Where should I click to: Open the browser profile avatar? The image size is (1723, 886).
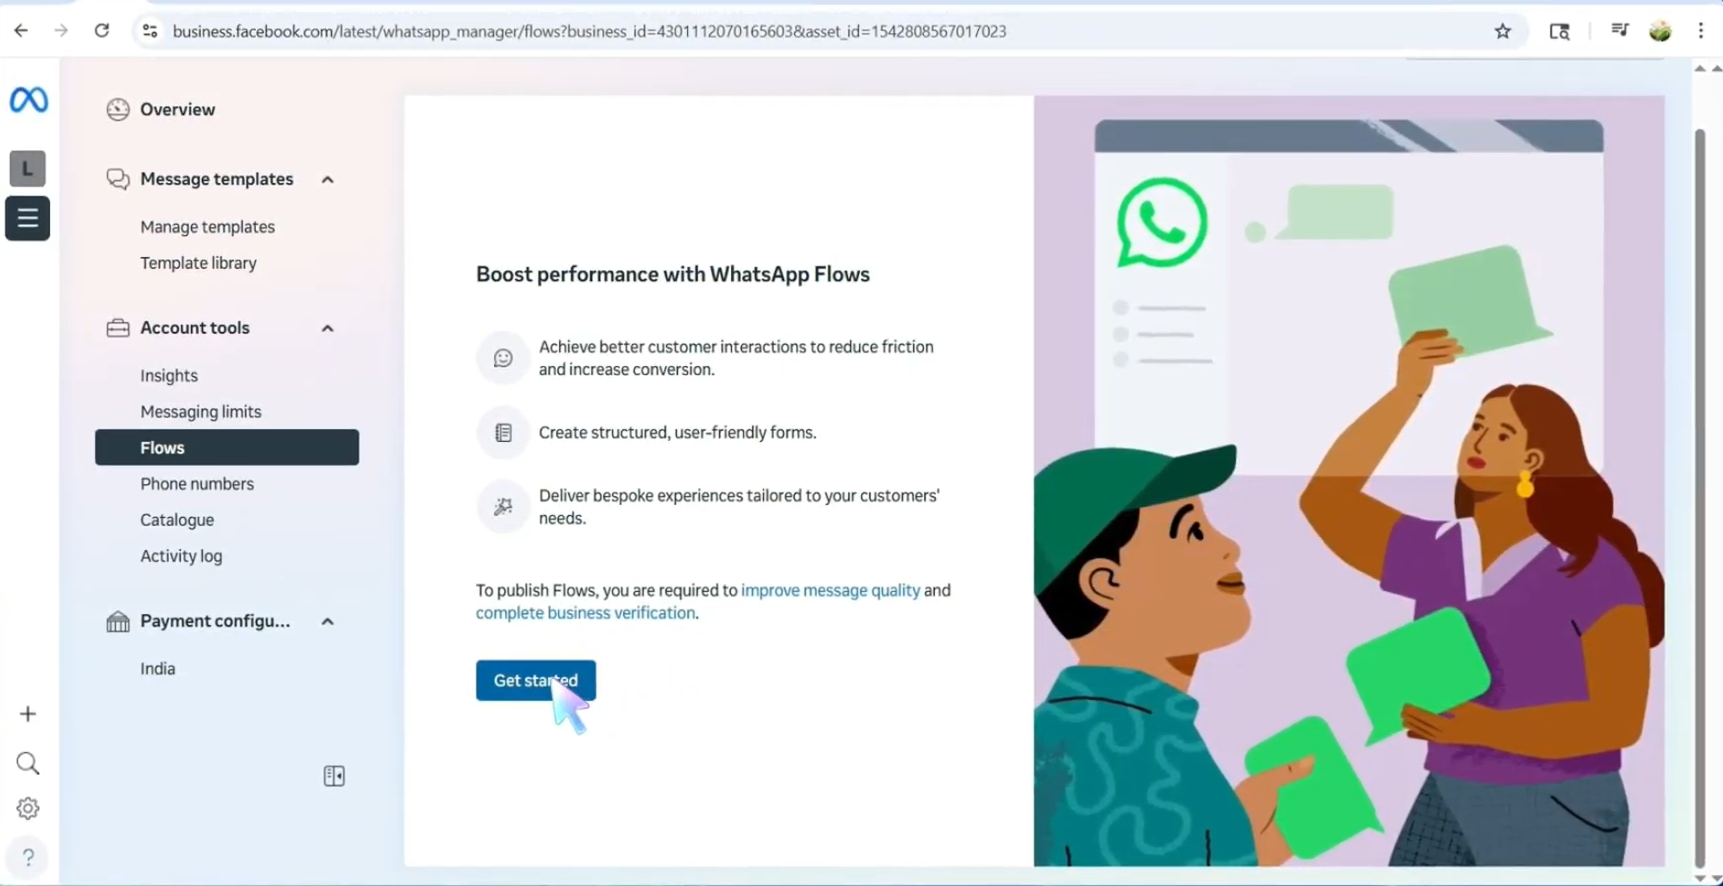coord(1660,31)
